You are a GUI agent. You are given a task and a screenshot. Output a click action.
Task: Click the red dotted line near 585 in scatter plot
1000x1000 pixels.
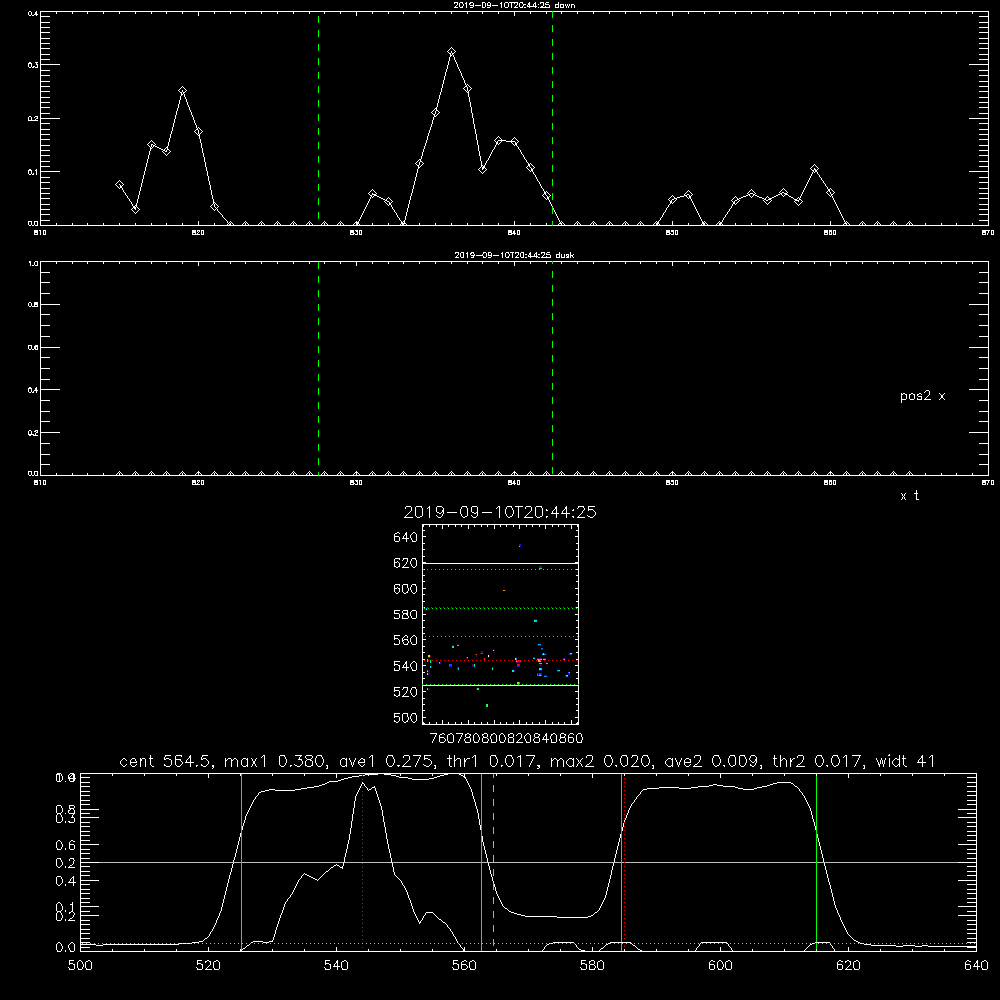tap(500, 608)
